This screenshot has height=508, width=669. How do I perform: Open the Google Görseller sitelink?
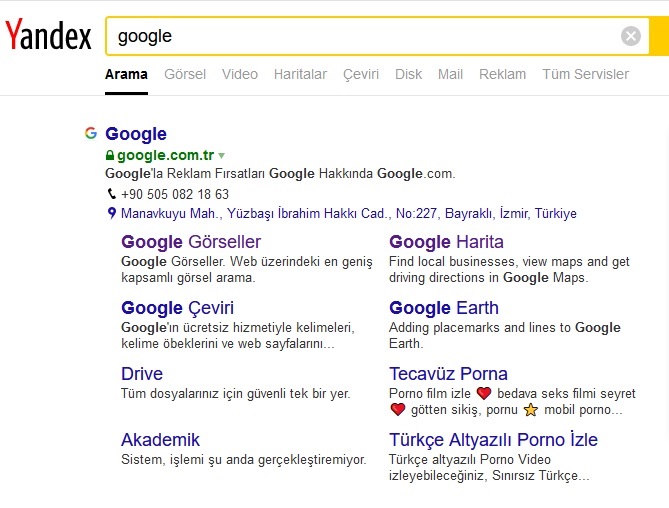(191, 242)
